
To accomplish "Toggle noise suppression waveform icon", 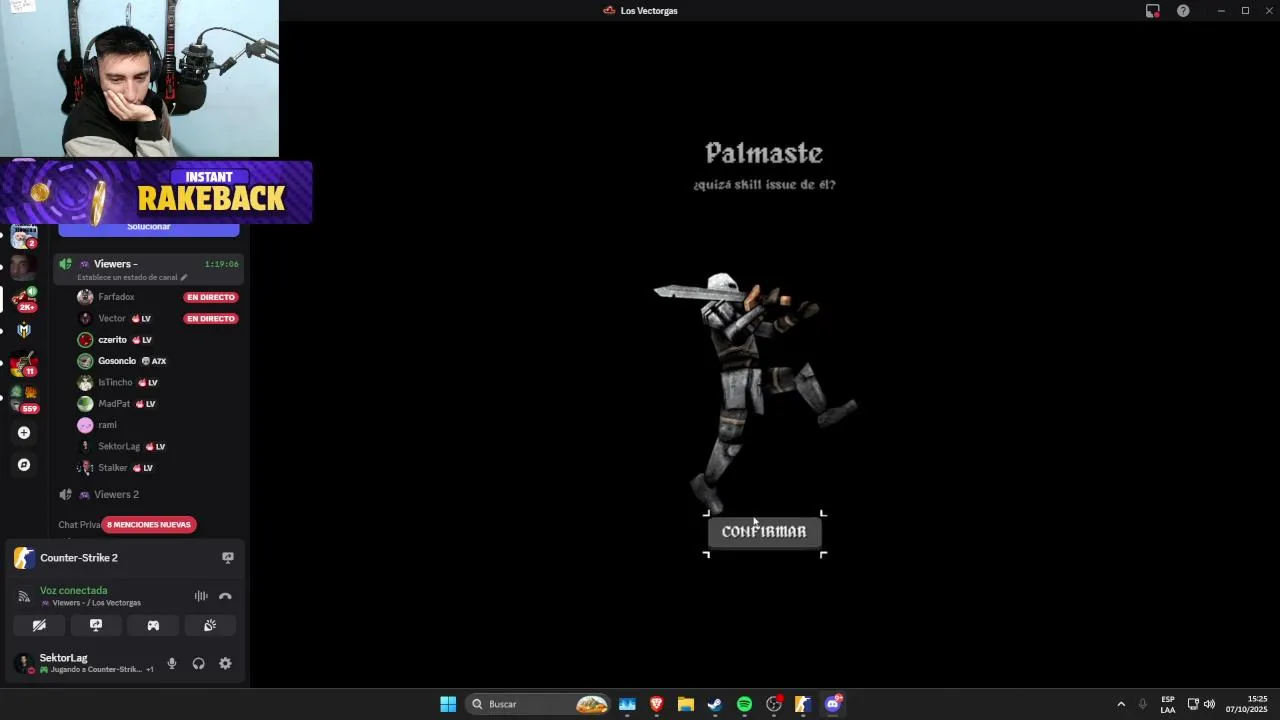I will pos(201,596).
